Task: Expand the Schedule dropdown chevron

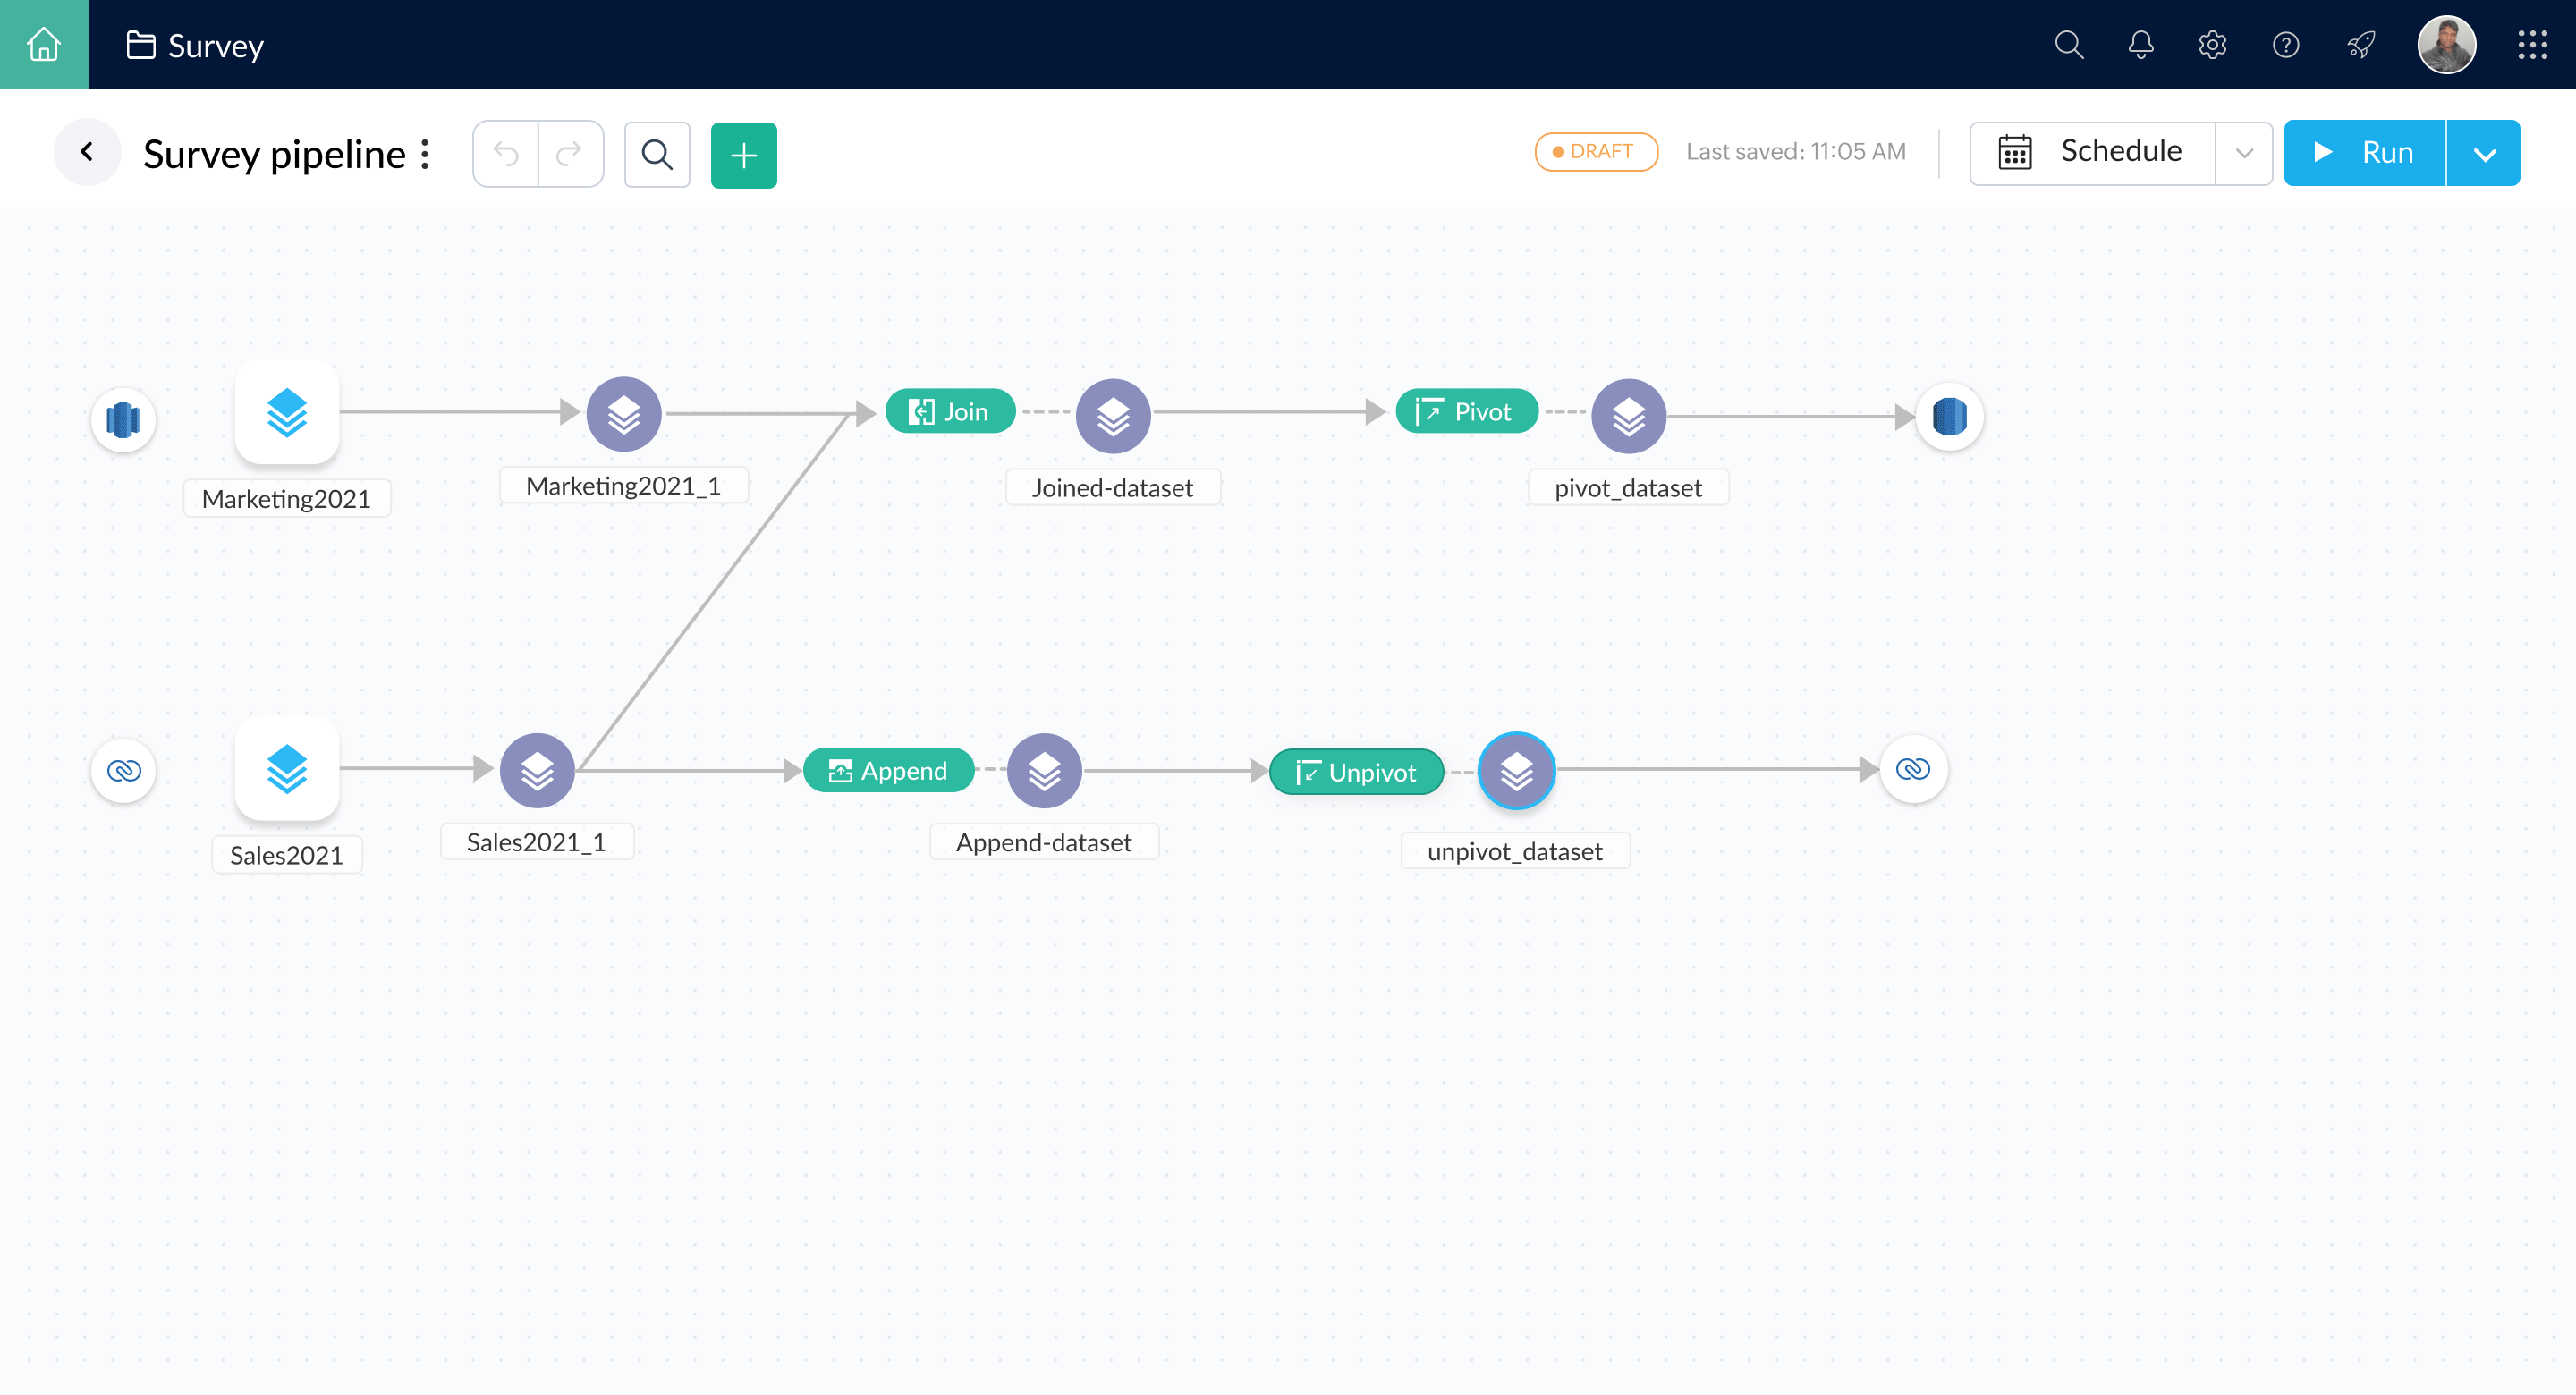Action: (x=2245, y=152)
